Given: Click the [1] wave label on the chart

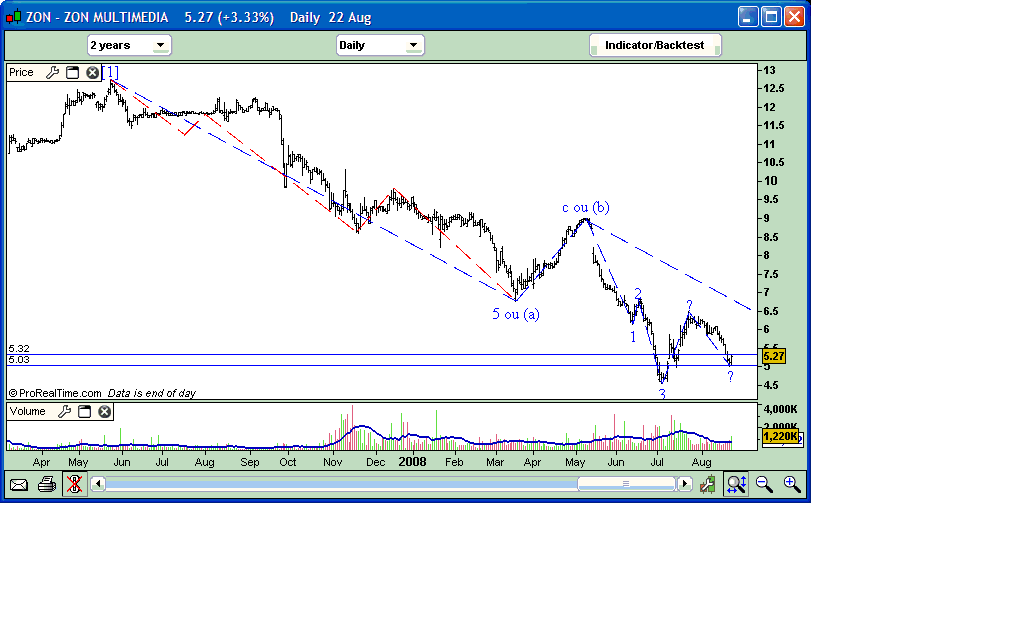Looking at the screenshot, I should point(110,72).
